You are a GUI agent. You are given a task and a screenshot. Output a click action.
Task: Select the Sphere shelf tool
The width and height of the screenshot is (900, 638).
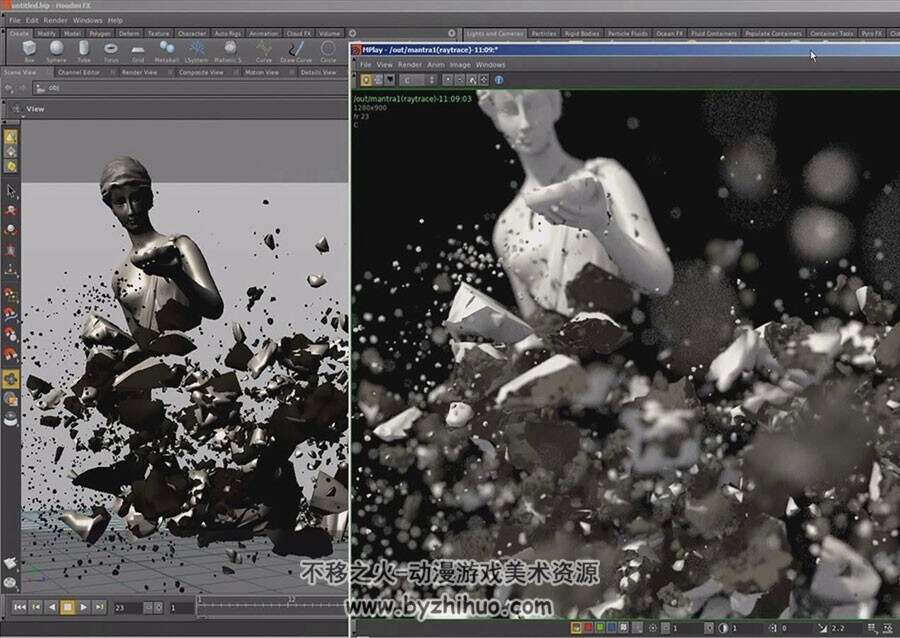tap(56, 51)
